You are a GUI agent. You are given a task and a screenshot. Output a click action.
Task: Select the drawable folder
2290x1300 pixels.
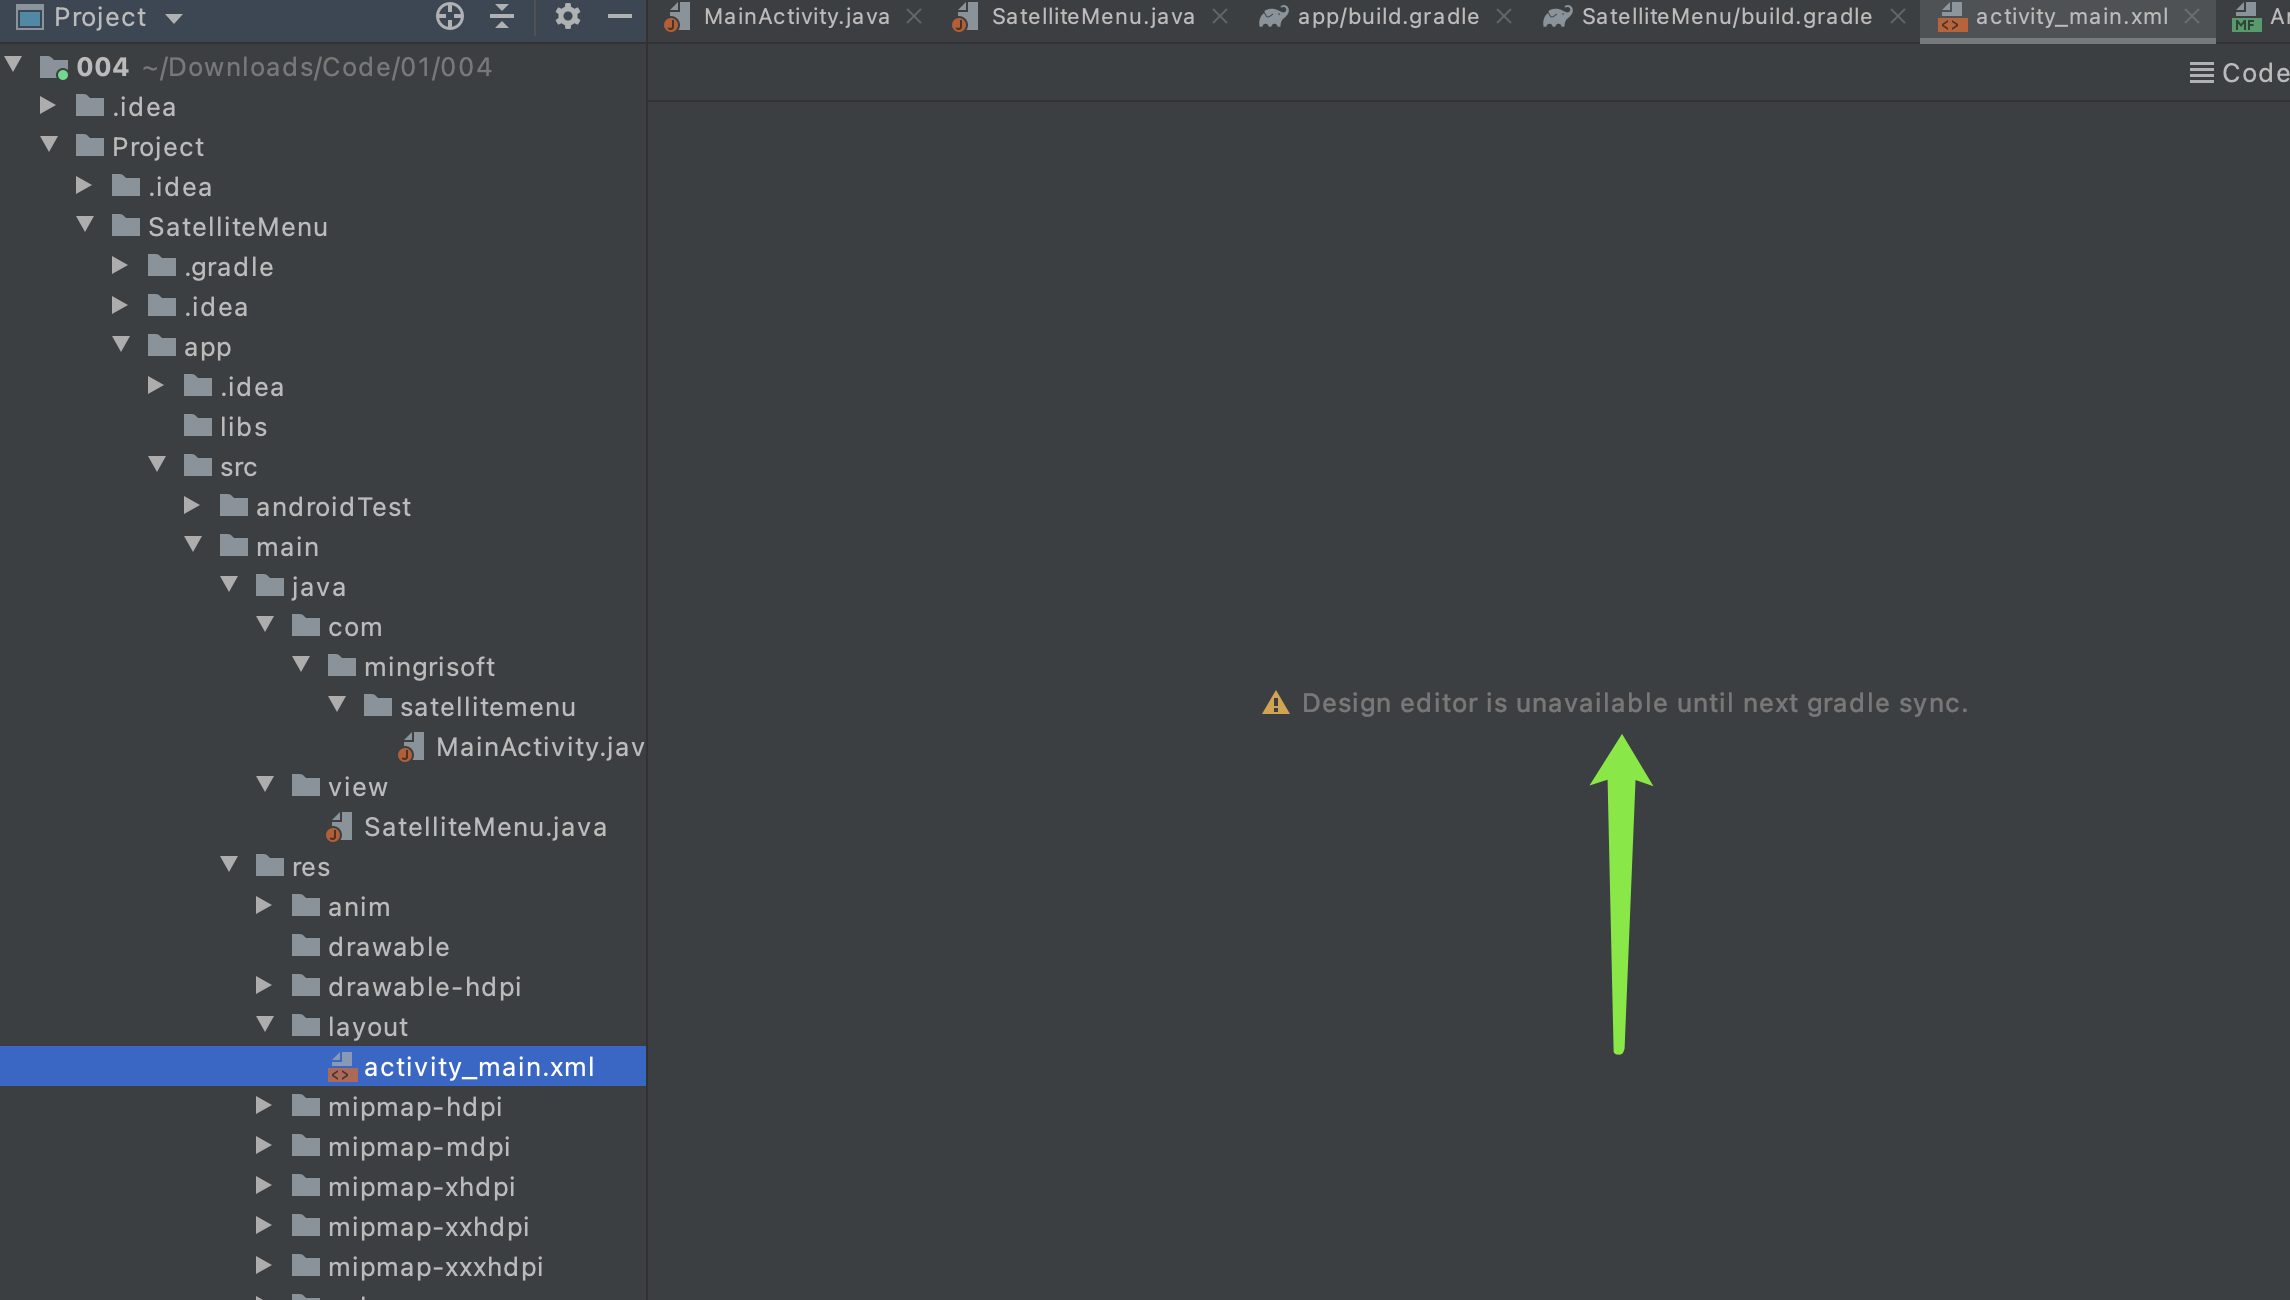click(x=388, y=946)
